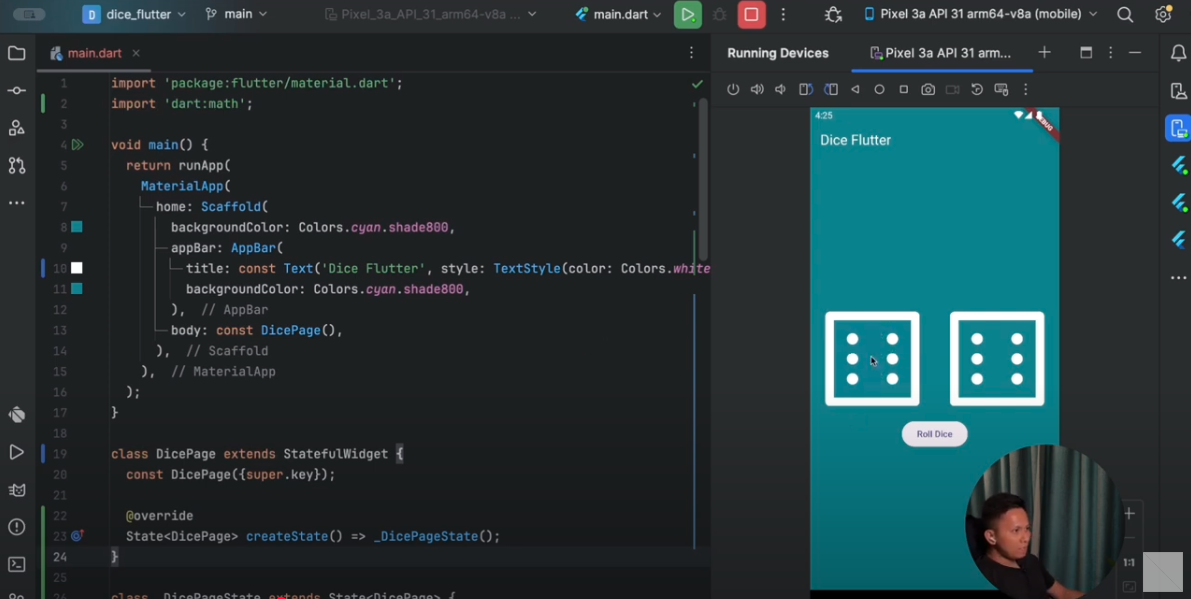Tap the left dice image

click(872, 358)
